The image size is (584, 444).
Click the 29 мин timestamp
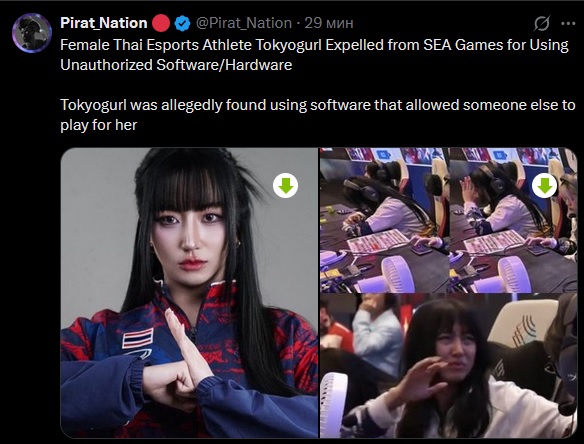(x=329, y=23)
